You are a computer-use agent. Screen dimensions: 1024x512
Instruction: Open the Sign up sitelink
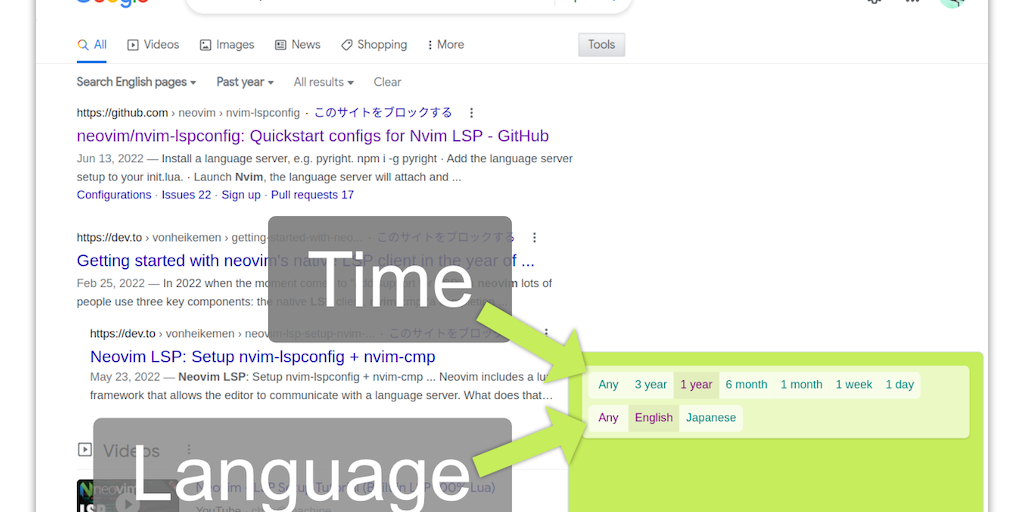coord(241,195)
